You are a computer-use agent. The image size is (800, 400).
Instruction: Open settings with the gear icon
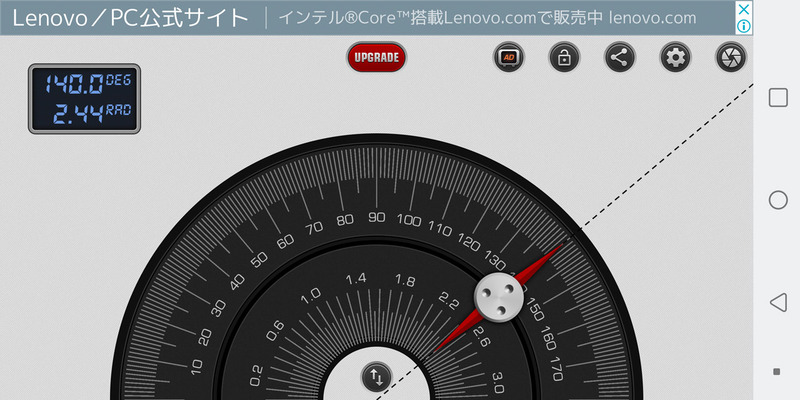point(676,57)
